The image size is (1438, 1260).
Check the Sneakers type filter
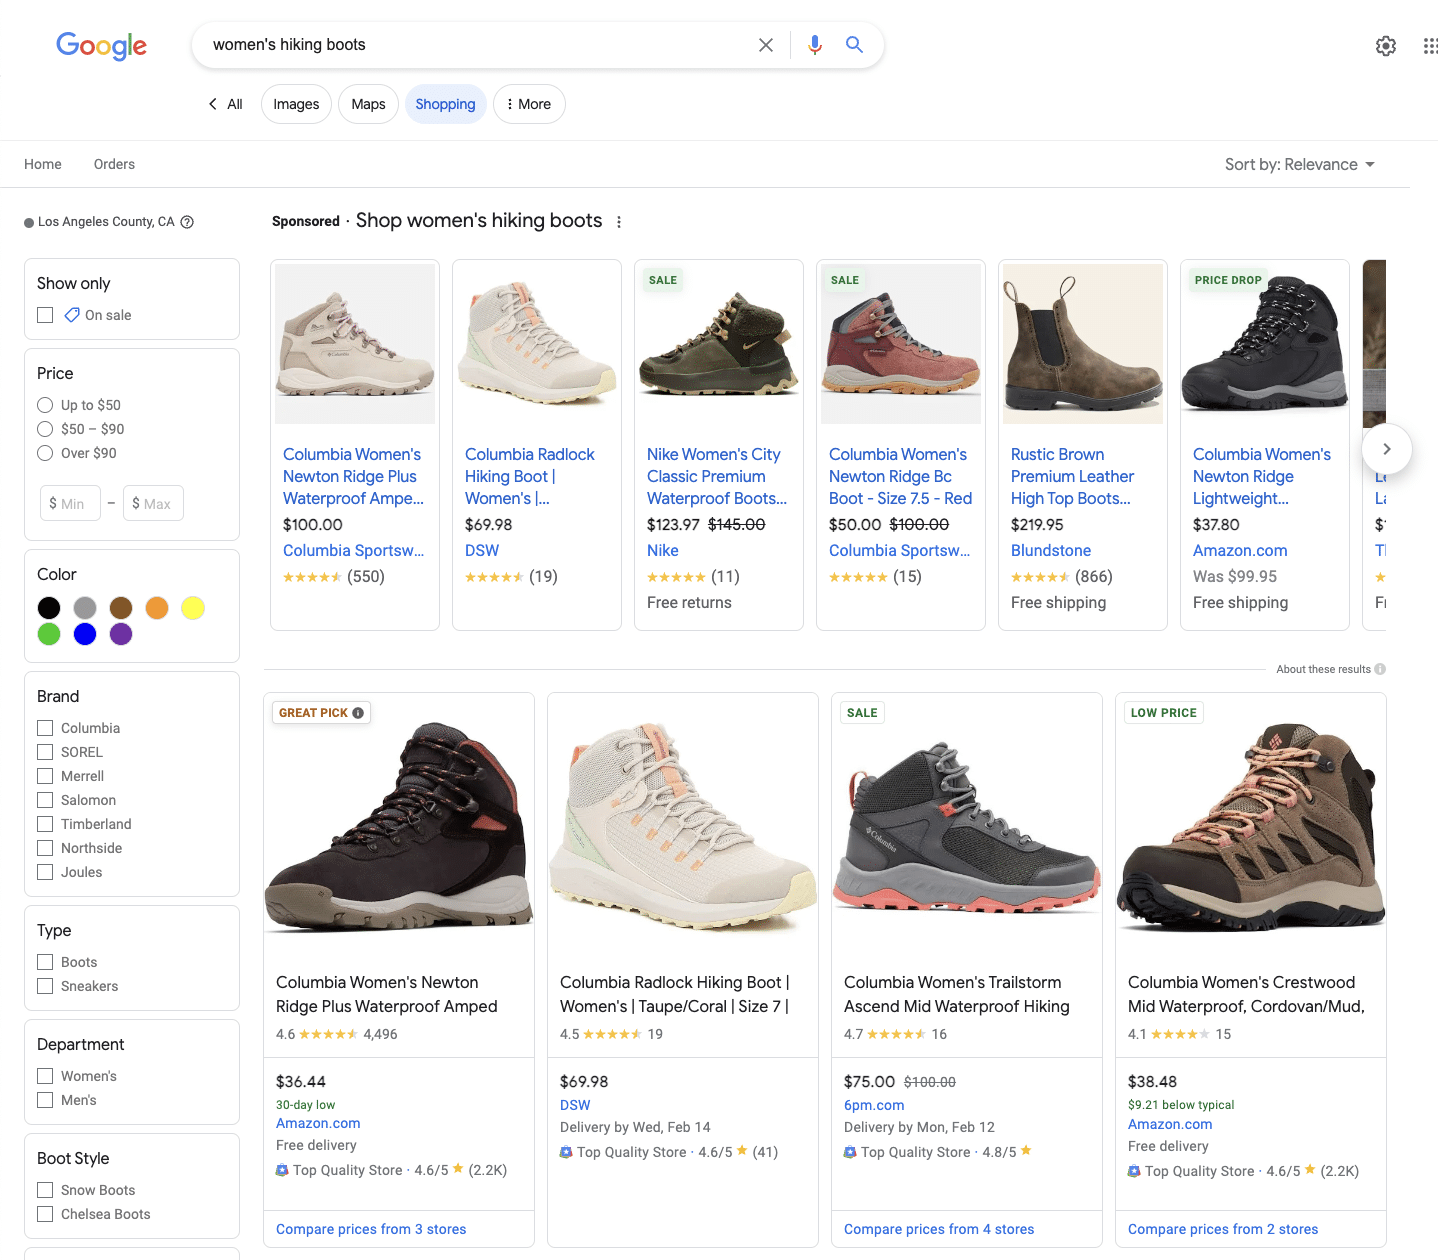click(x=45, y=986)
